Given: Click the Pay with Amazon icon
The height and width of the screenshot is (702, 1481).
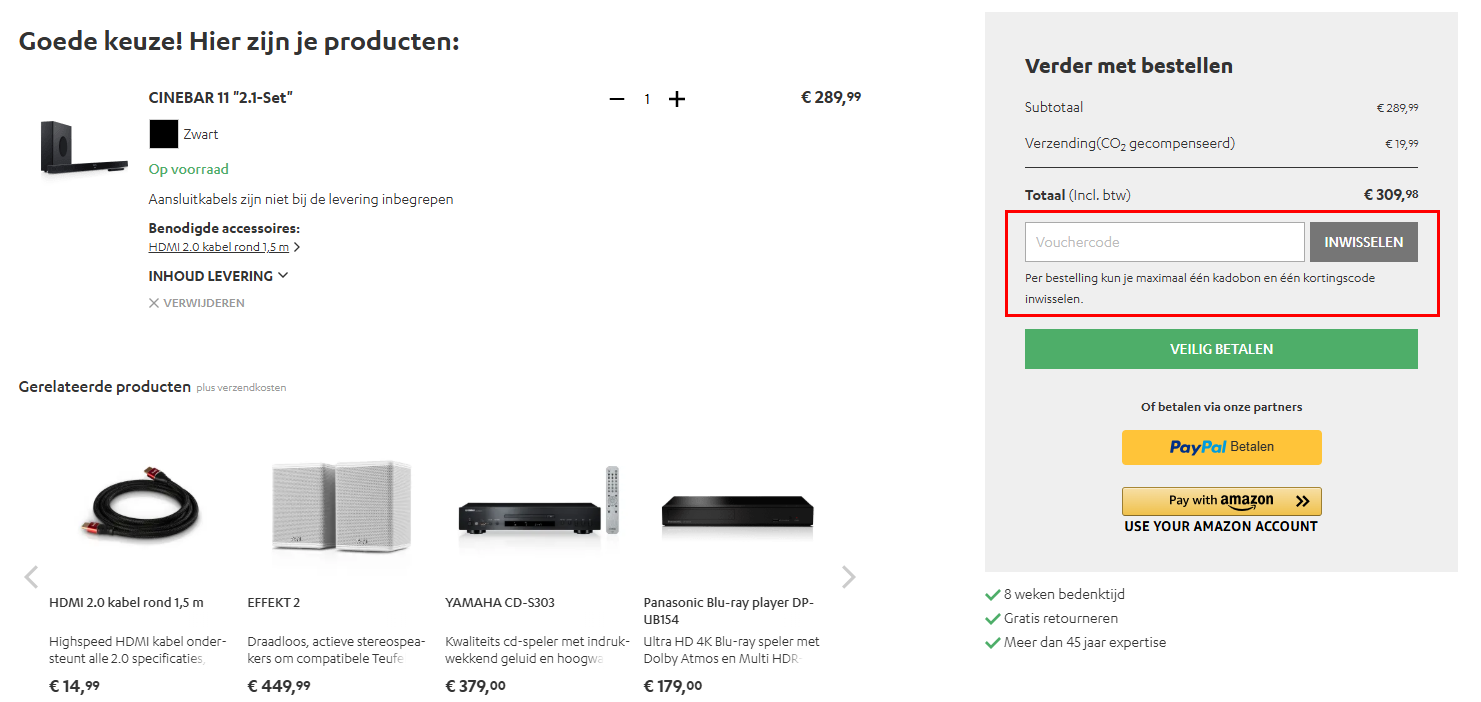Looking at the screenshot, I should click(1221, 501).
